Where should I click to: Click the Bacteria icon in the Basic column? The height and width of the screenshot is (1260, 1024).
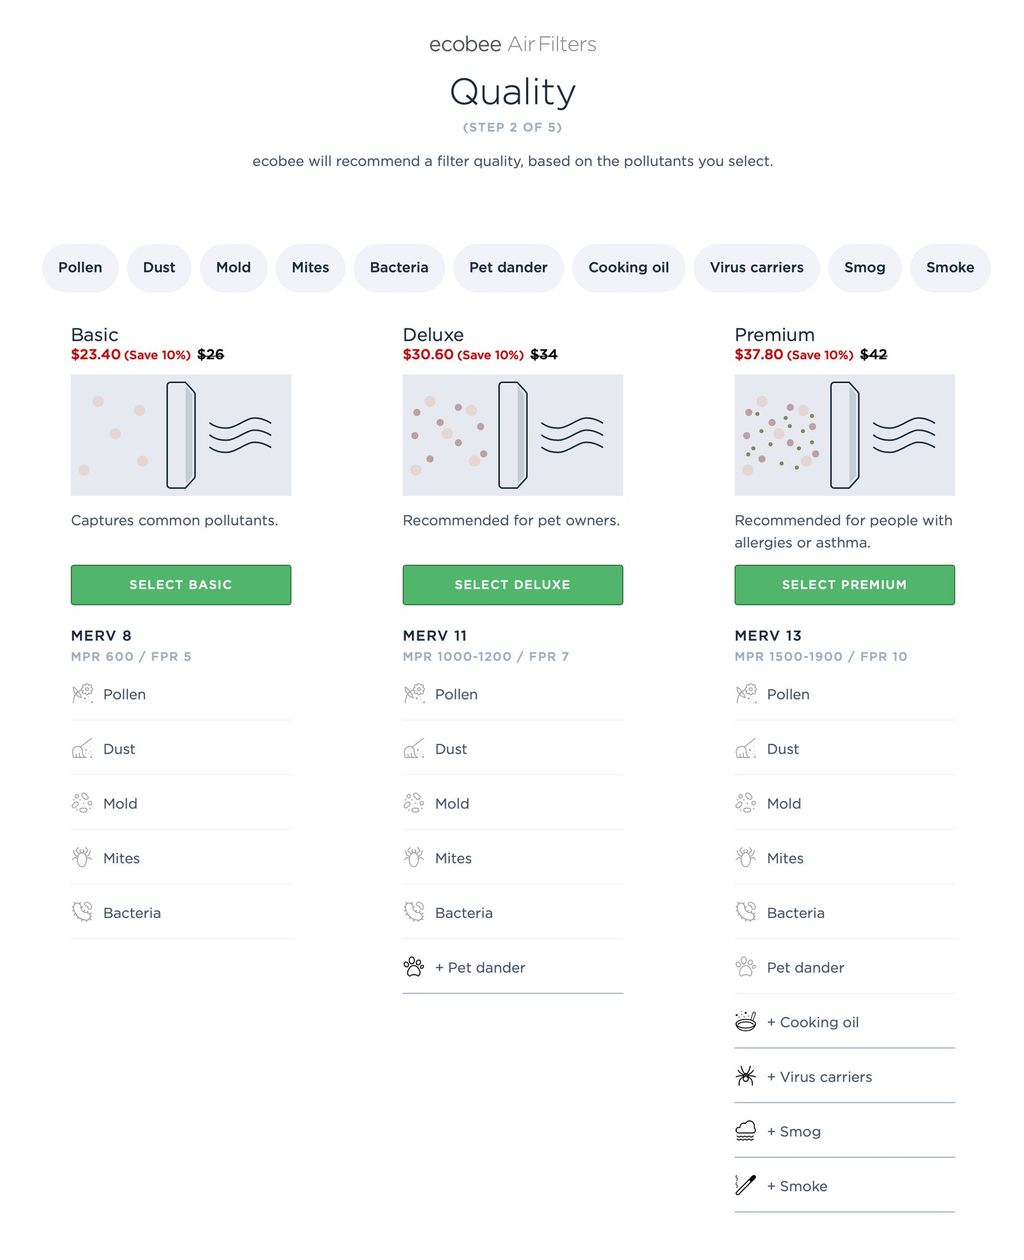(83, 912)
